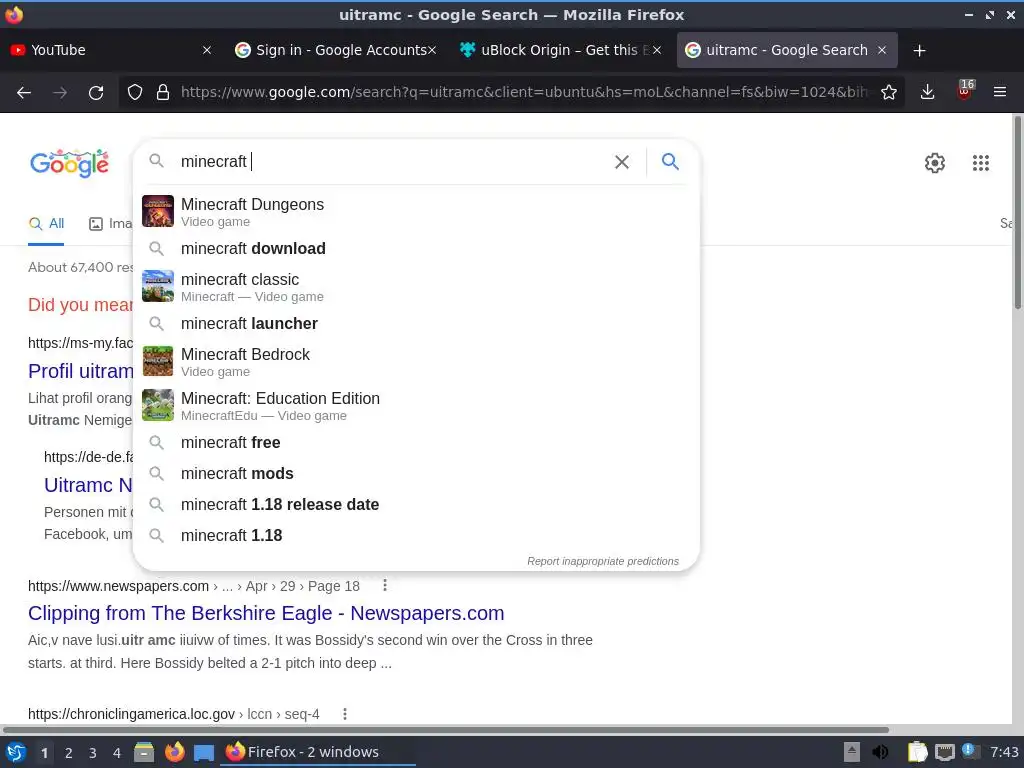1024x768 pixels.
Task: Bookmark this page with the star icon
Action: pos(888,92)
